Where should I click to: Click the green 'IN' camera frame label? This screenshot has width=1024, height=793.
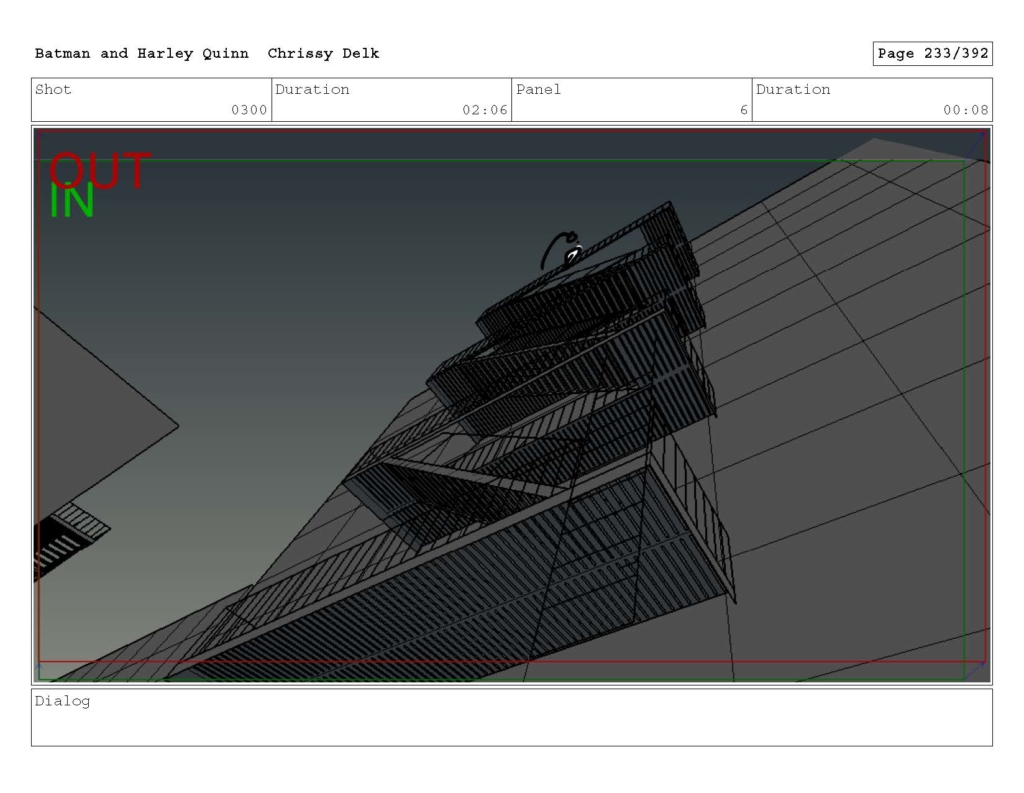[72, 201]
